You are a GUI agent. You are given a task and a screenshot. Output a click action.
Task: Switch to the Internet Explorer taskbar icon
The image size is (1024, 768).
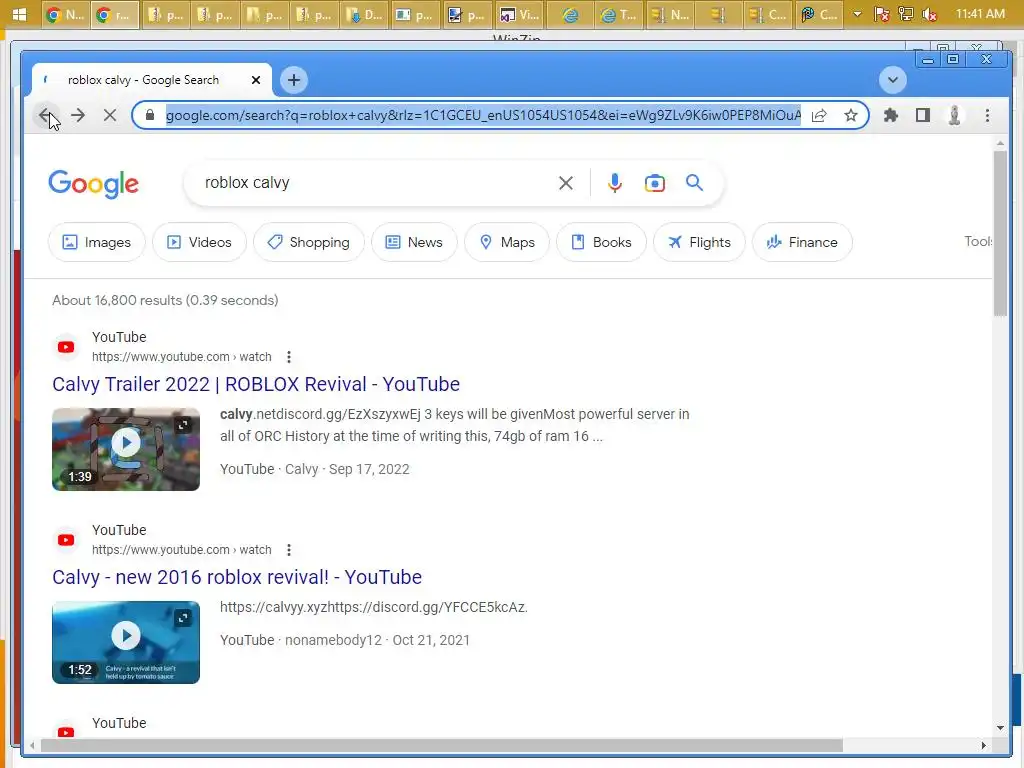click(569, 14)
